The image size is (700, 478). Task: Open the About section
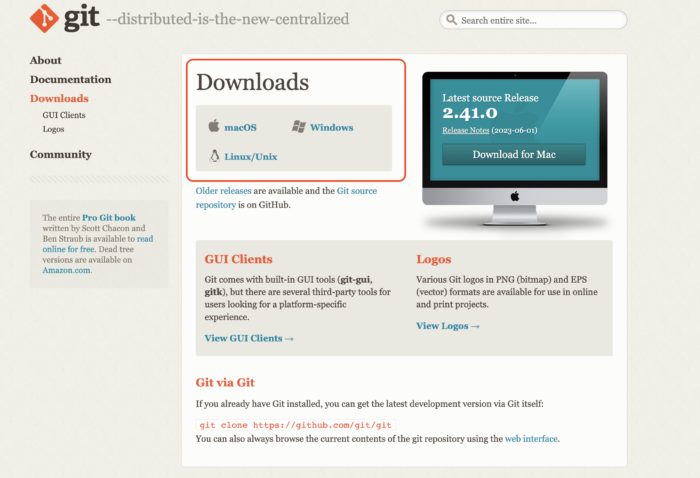tap(45, 60)
